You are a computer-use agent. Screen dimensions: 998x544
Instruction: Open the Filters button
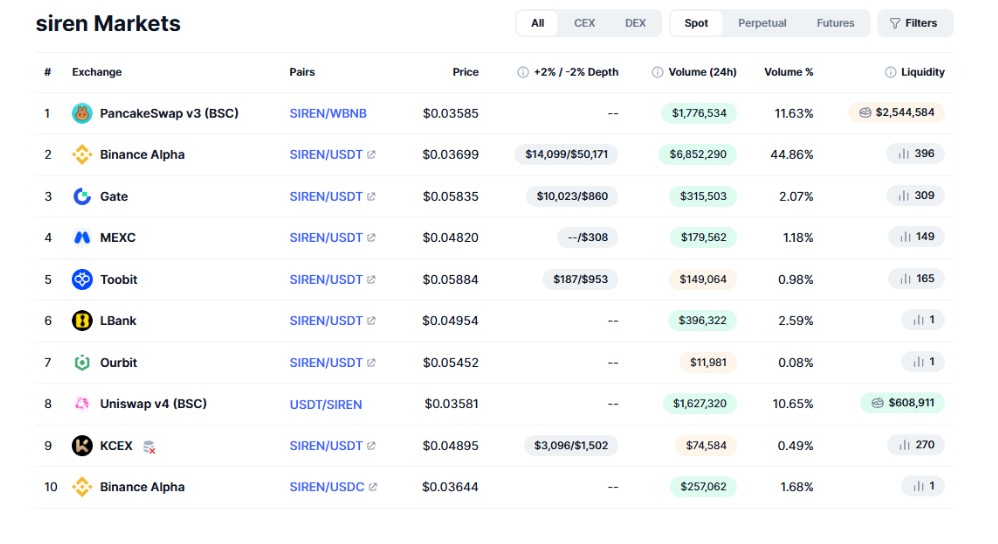(915, 23)
